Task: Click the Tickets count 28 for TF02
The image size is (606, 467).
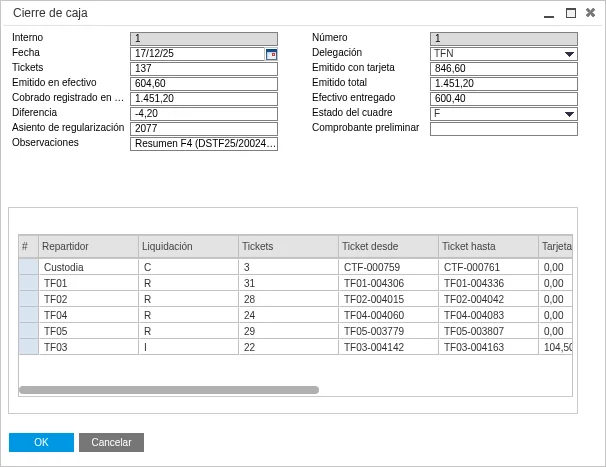Action: (288, 299)
